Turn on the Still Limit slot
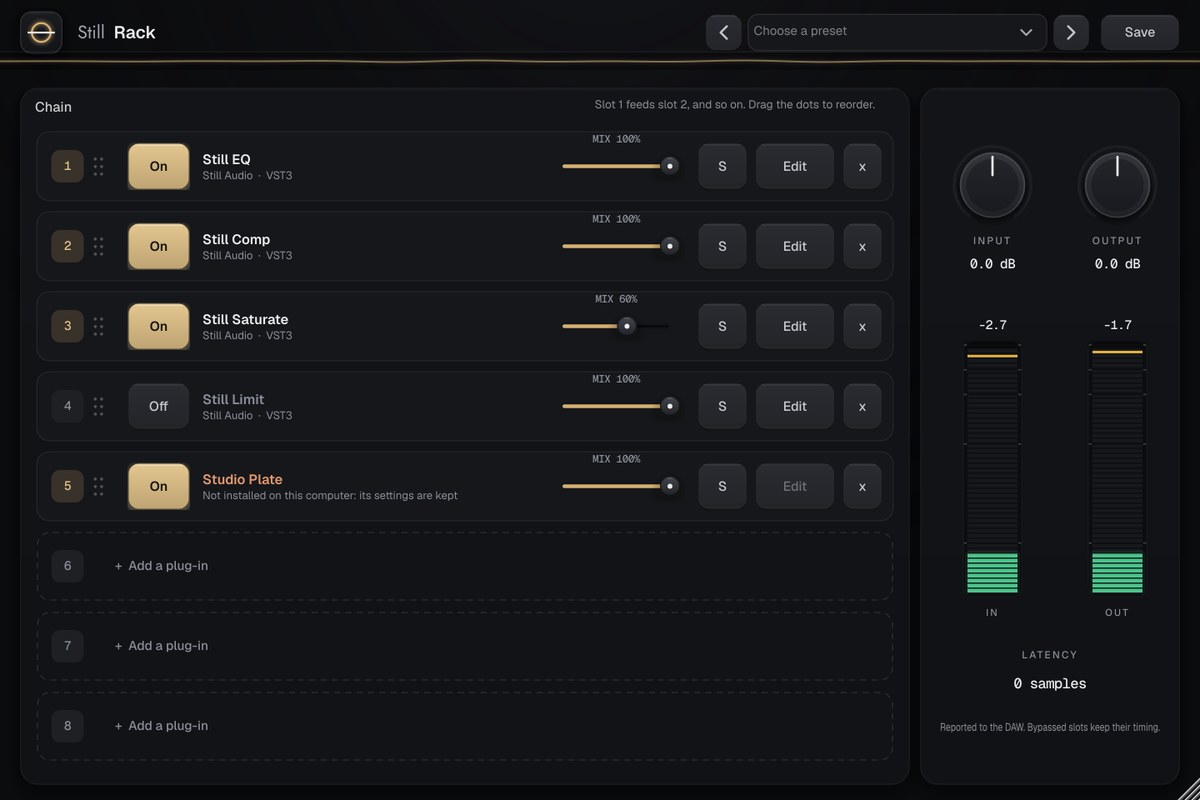This screenshot has height=800, width=1200. click(158, 406)
